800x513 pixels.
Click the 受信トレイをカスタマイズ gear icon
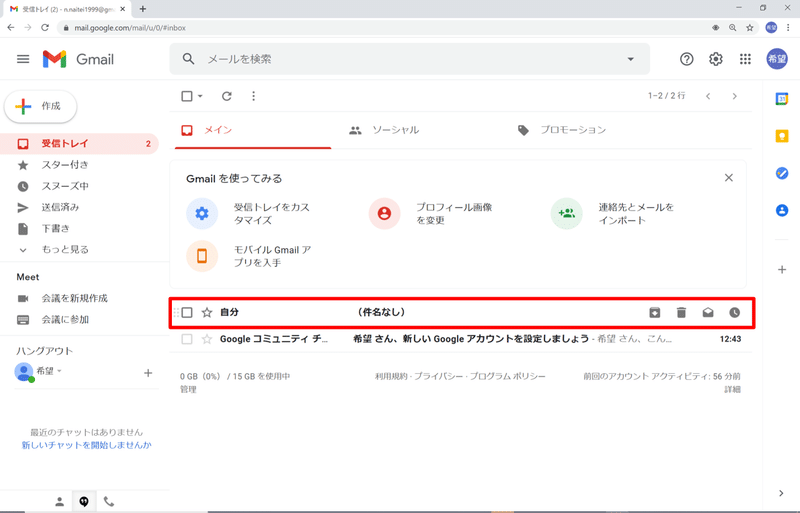click(x=202, y=213)
